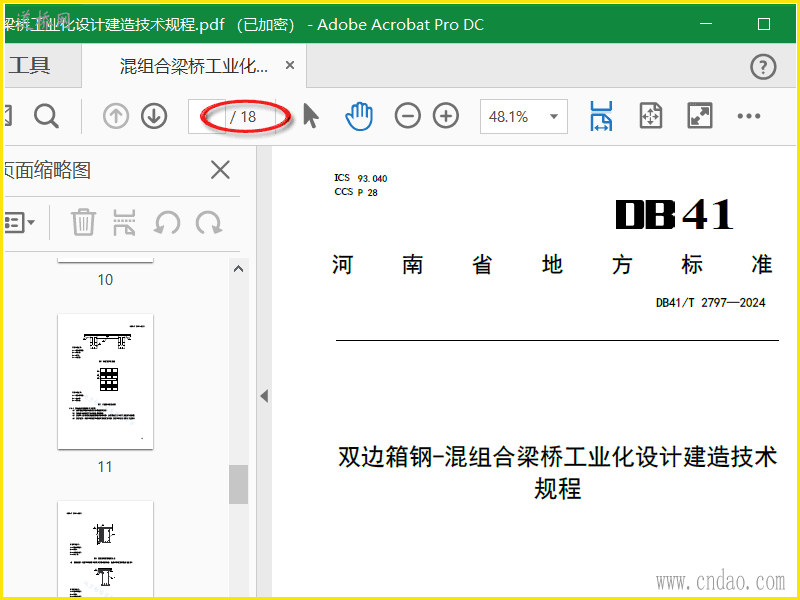Close the page thumbnails panel
This screenshot has width=800, height=600.
coord(220,170)
